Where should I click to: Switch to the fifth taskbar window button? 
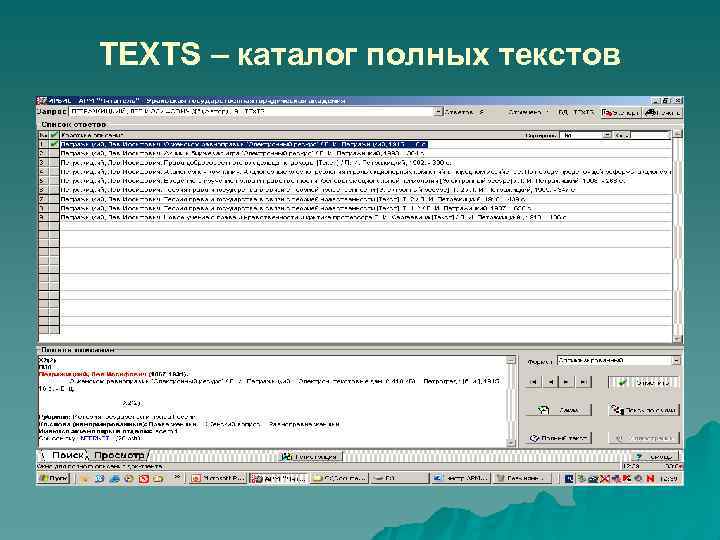coord(461,478)
